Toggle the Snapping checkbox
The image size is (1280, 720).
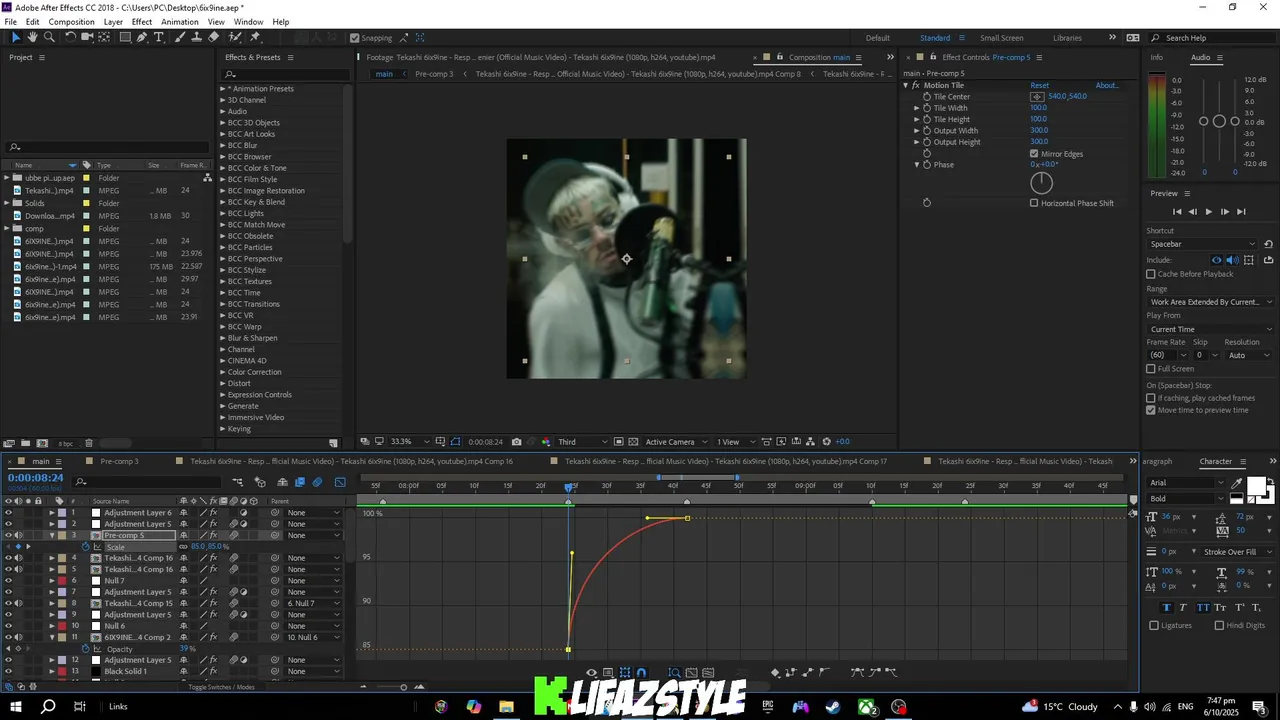click(x=355, y=38)
